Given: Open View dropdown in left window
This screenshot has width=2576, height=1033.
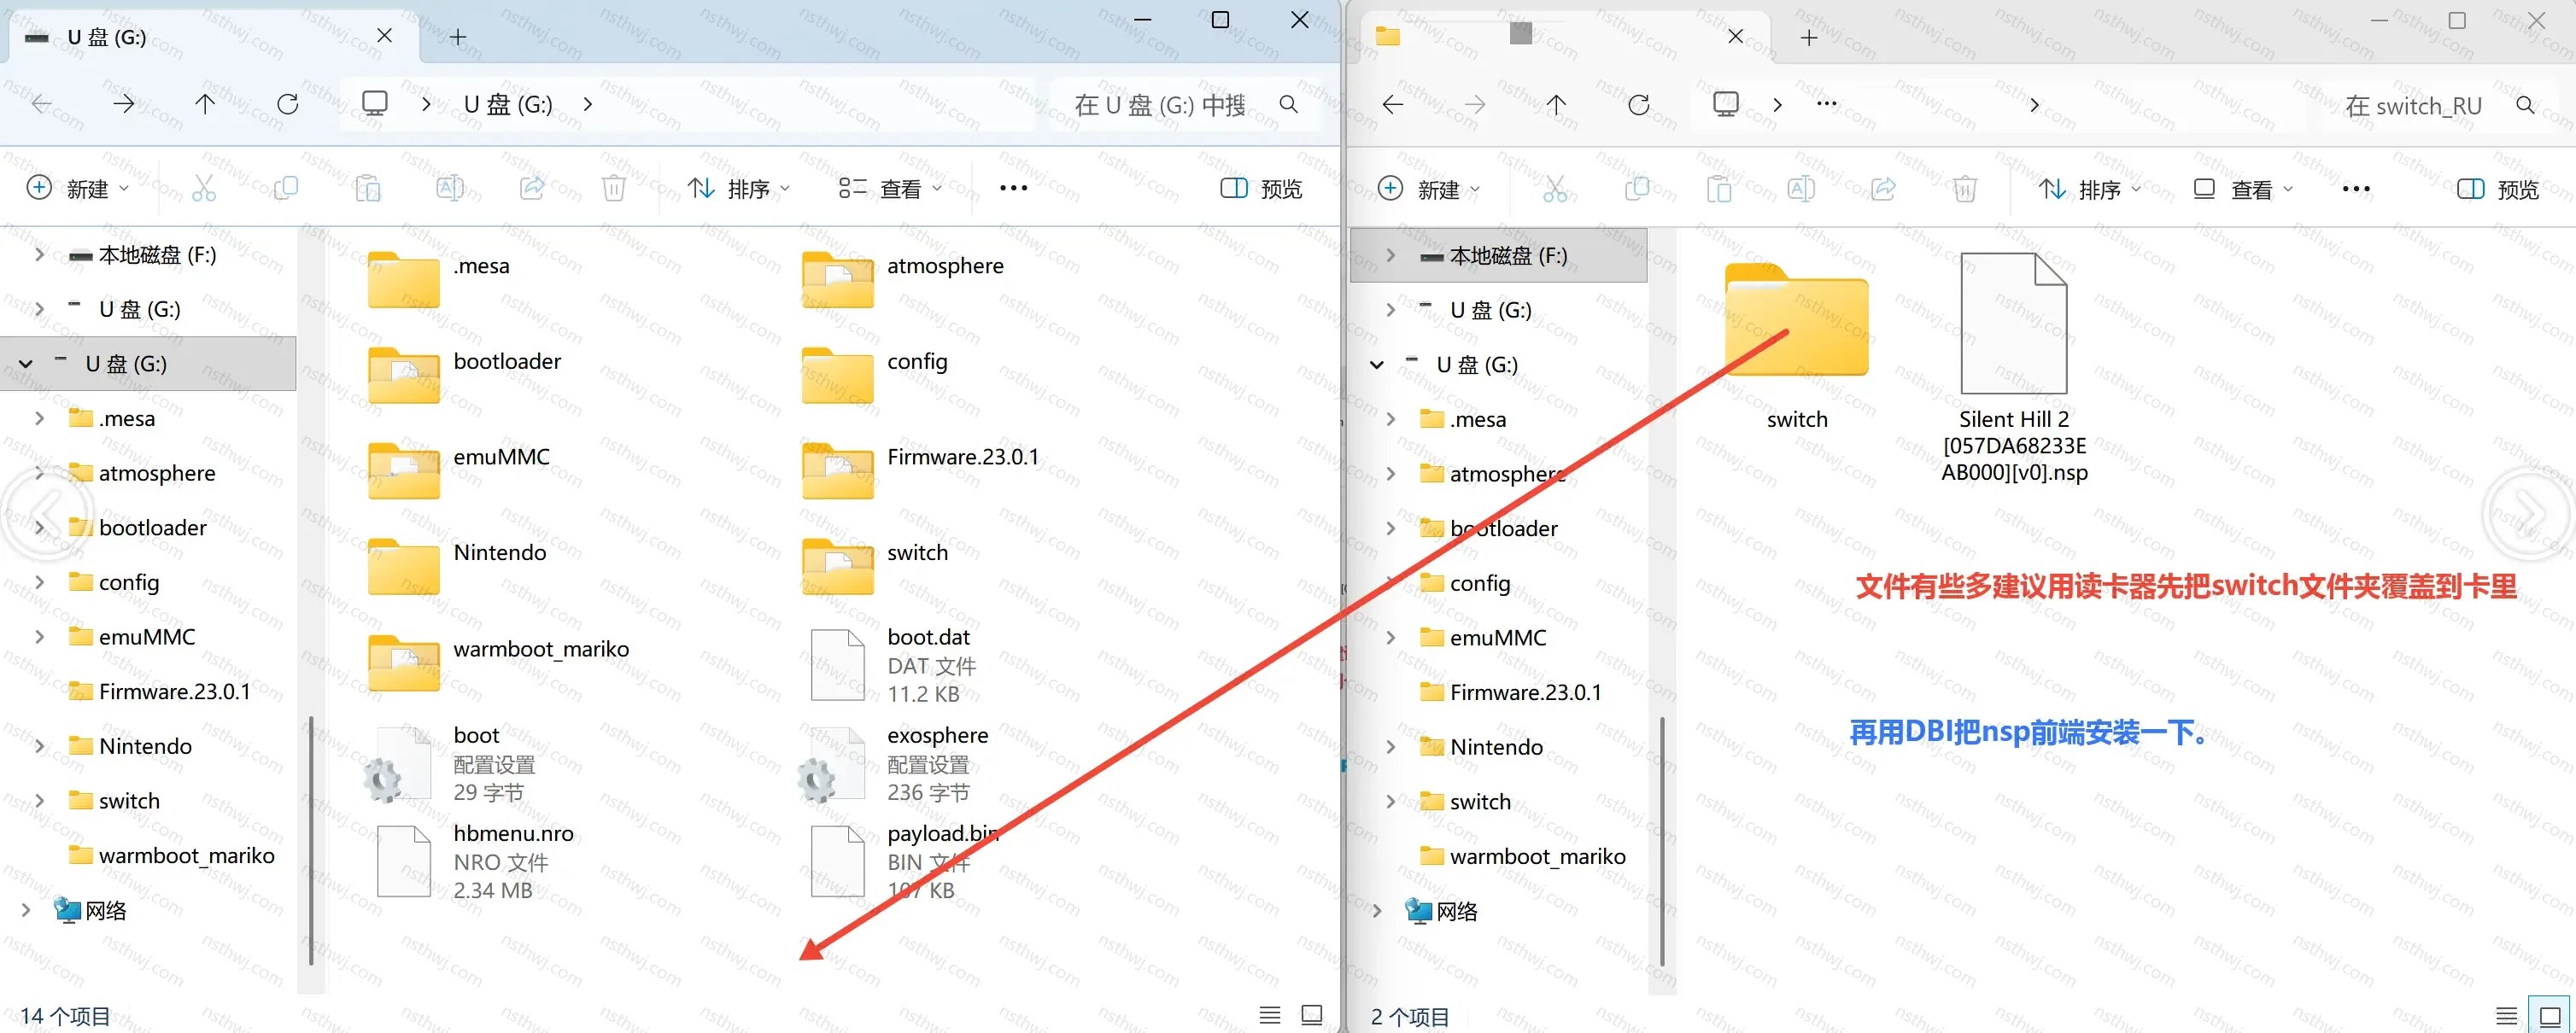Looking at the screenshot, I should [x=890, y=189].
